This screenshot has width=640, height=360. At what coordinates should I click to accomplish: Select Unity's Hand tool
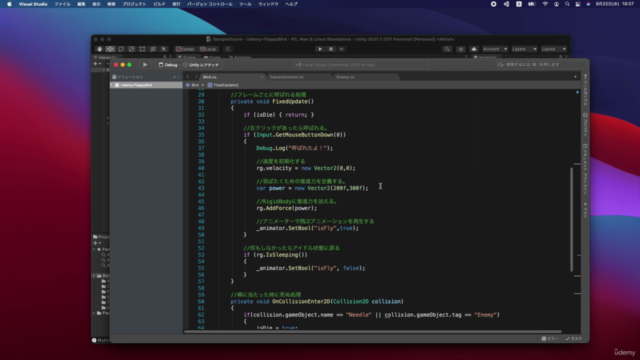(x=100, y=49)
